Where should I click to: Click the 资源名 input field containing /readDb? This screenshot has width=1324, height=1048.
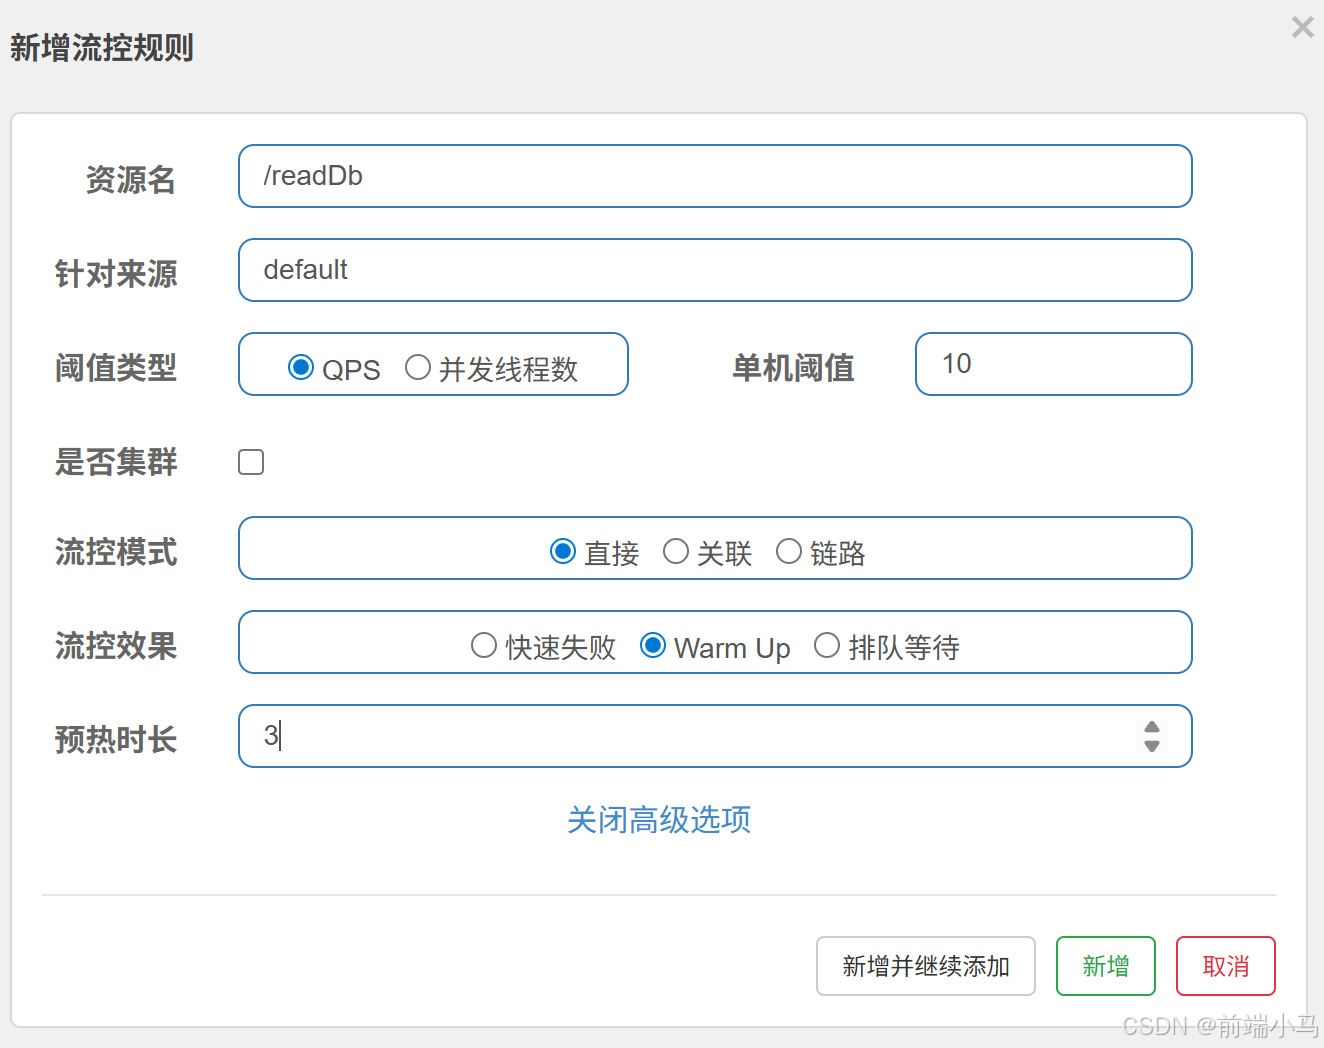click(715, 176)
